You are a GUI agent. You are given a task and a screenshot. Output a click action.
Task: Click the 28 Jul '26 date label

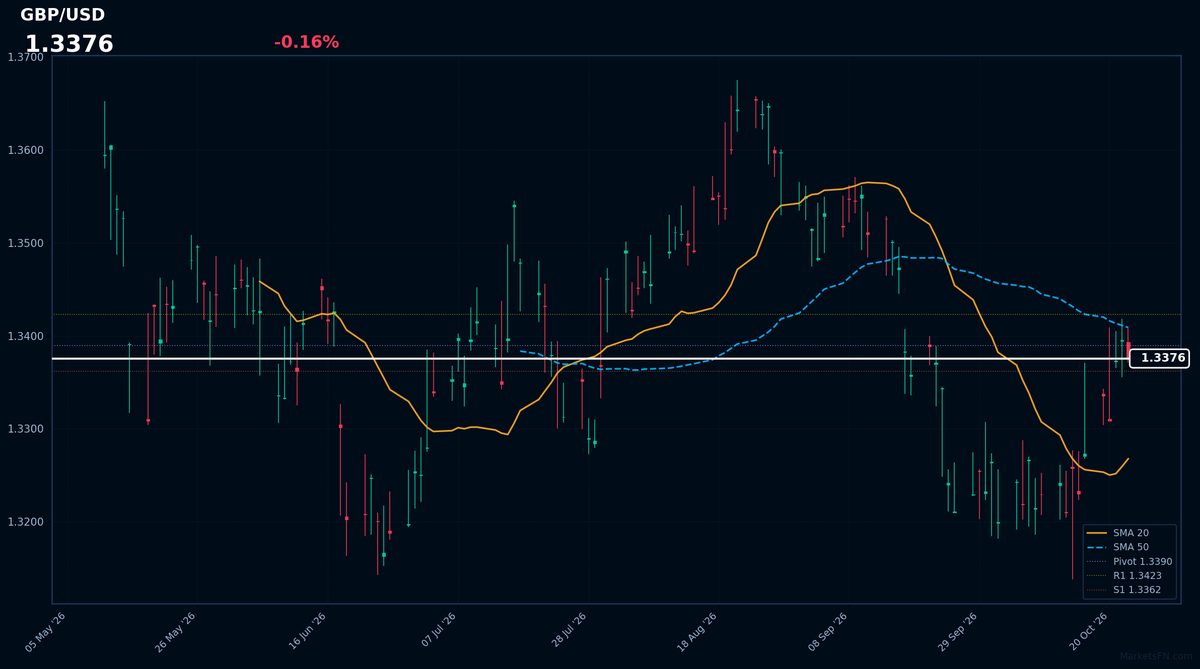click(568, 632)
